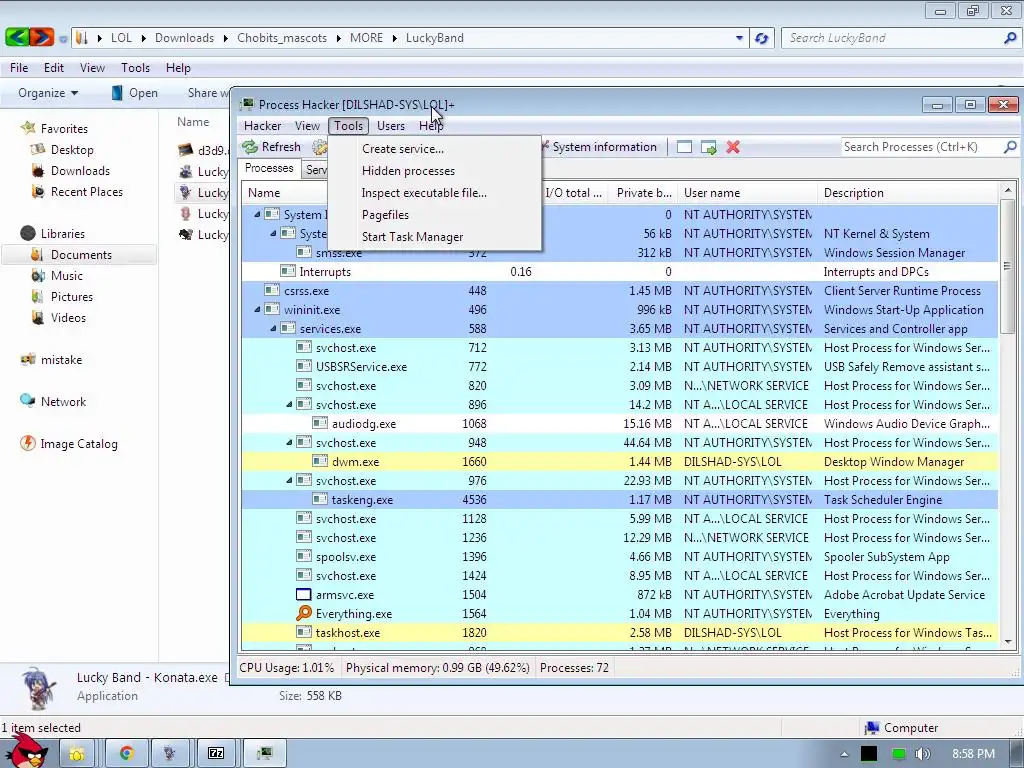The height and width of the screenshot is (768, 1024).
Task: Click the Open button in Explorer toolbar
Action: click(x=135, y=93)
